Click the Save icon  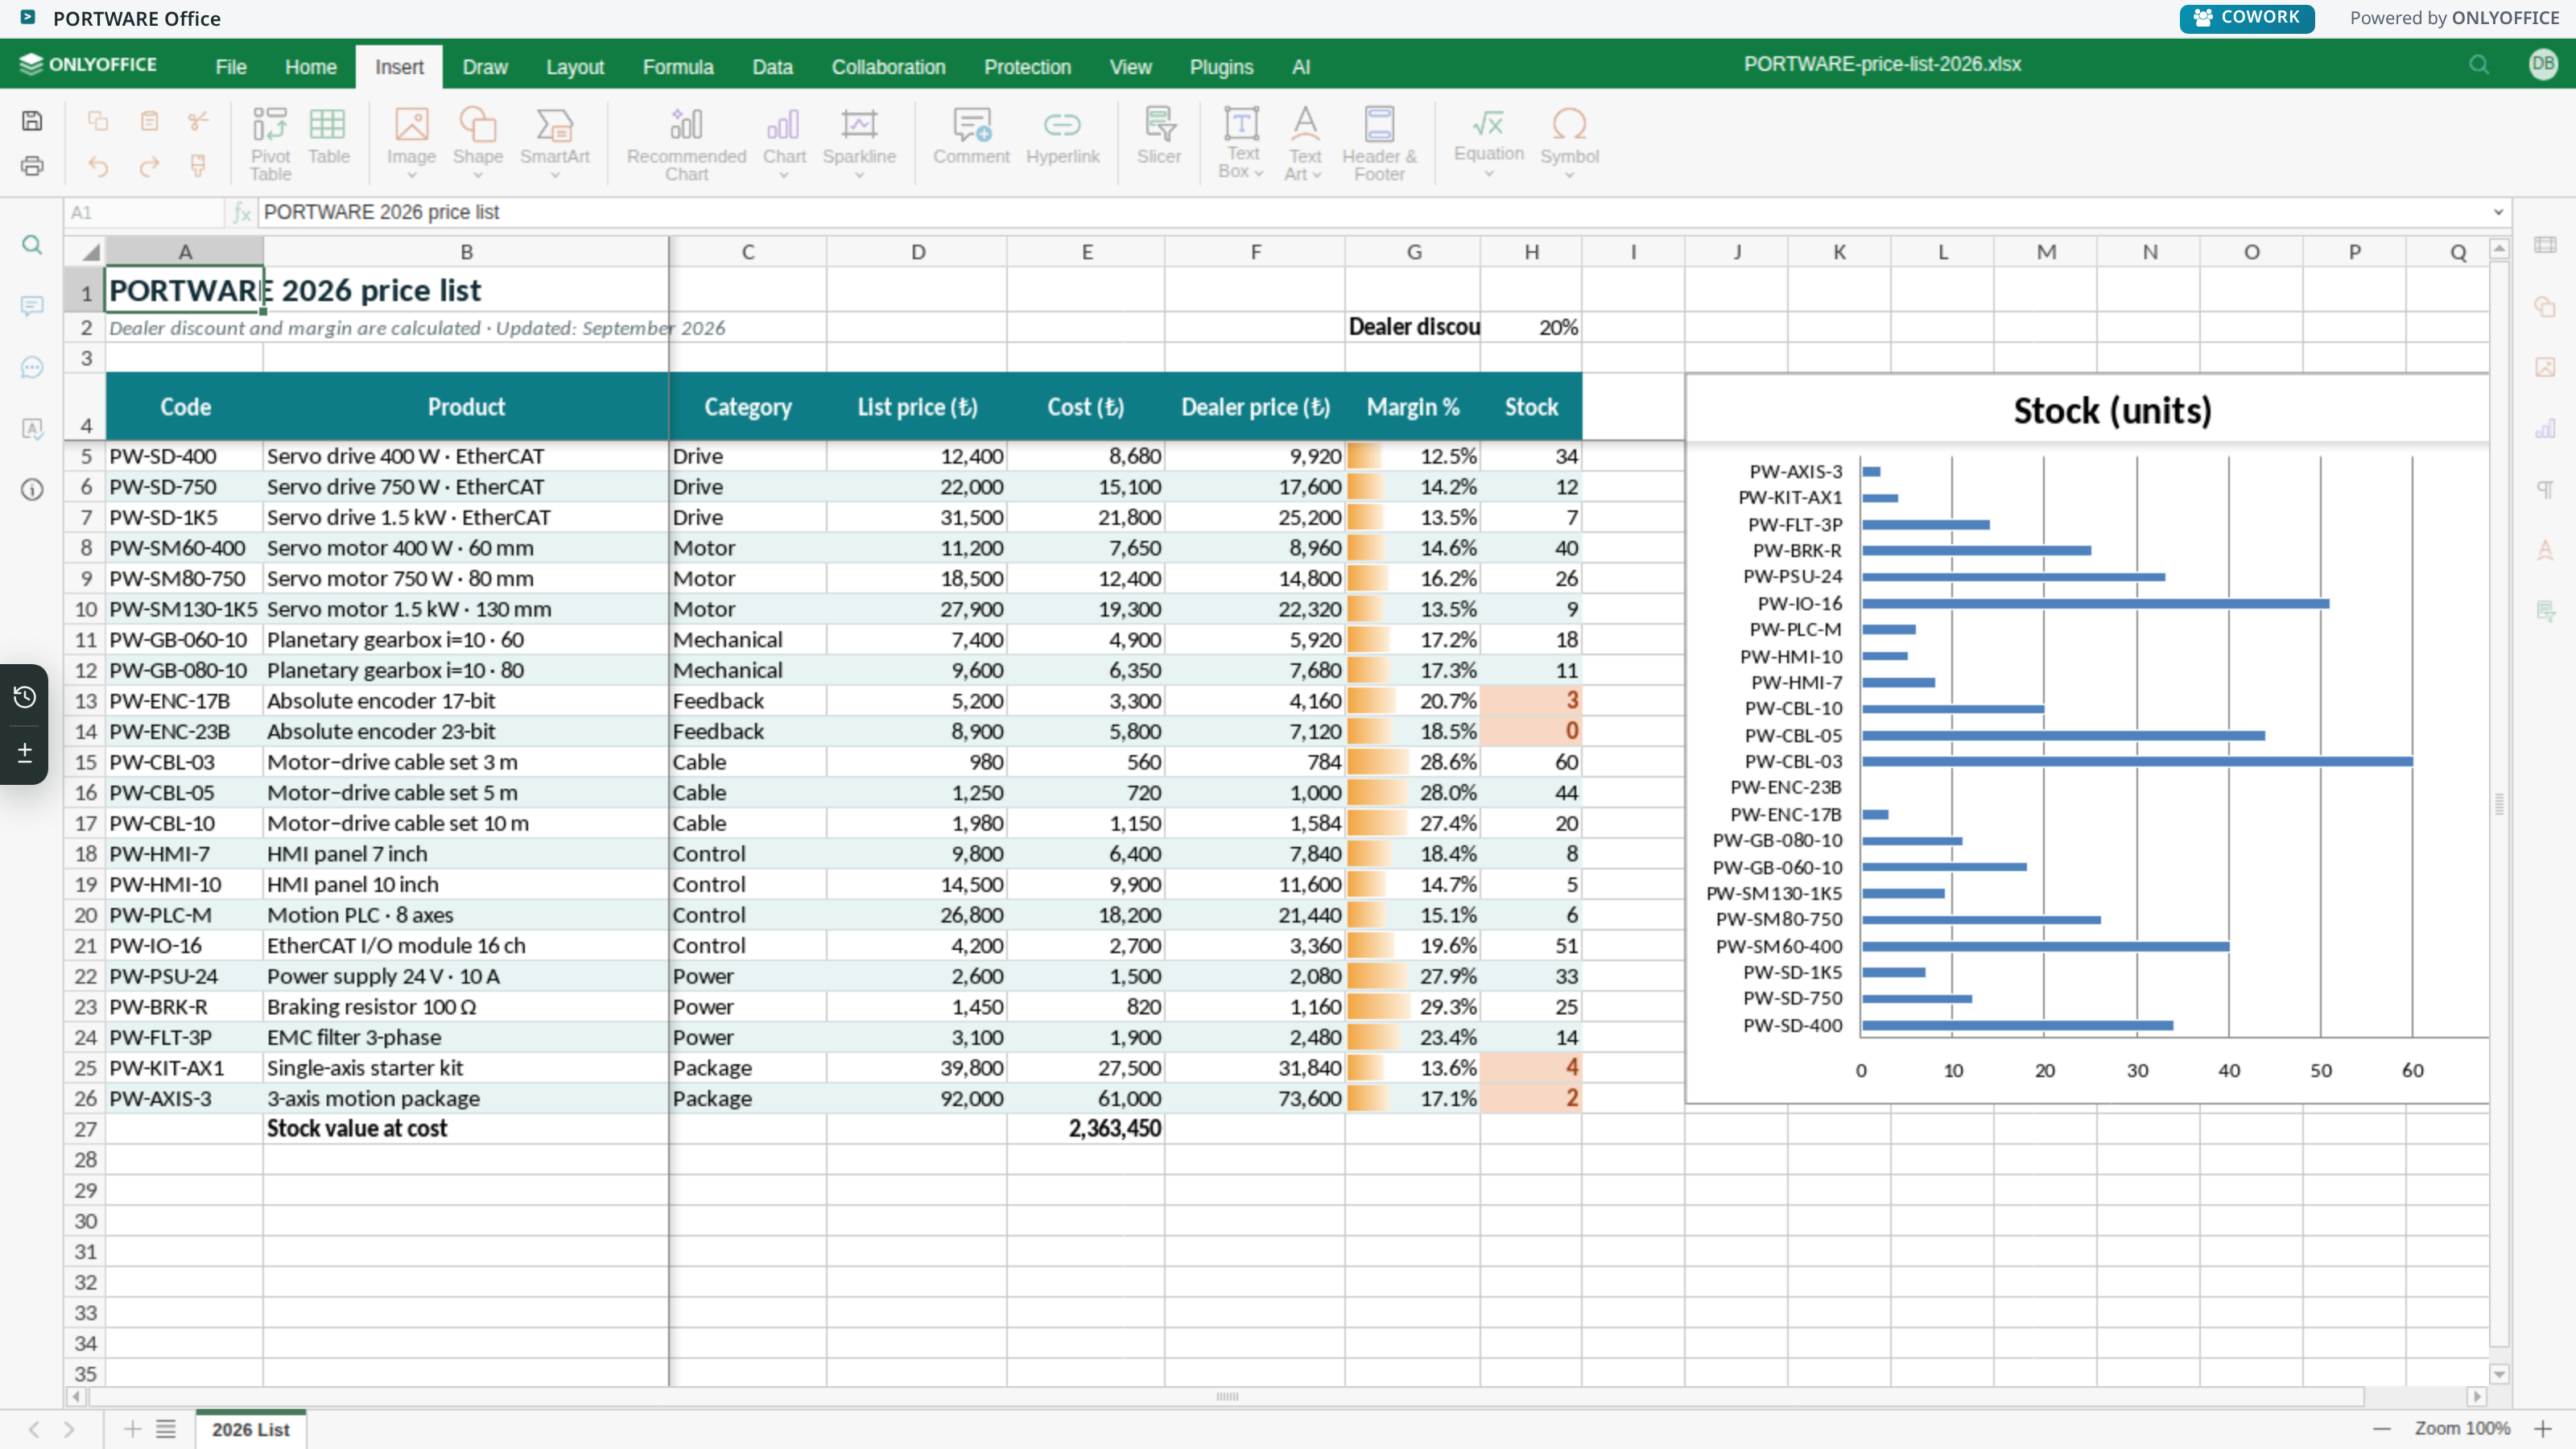click(32, 121)
